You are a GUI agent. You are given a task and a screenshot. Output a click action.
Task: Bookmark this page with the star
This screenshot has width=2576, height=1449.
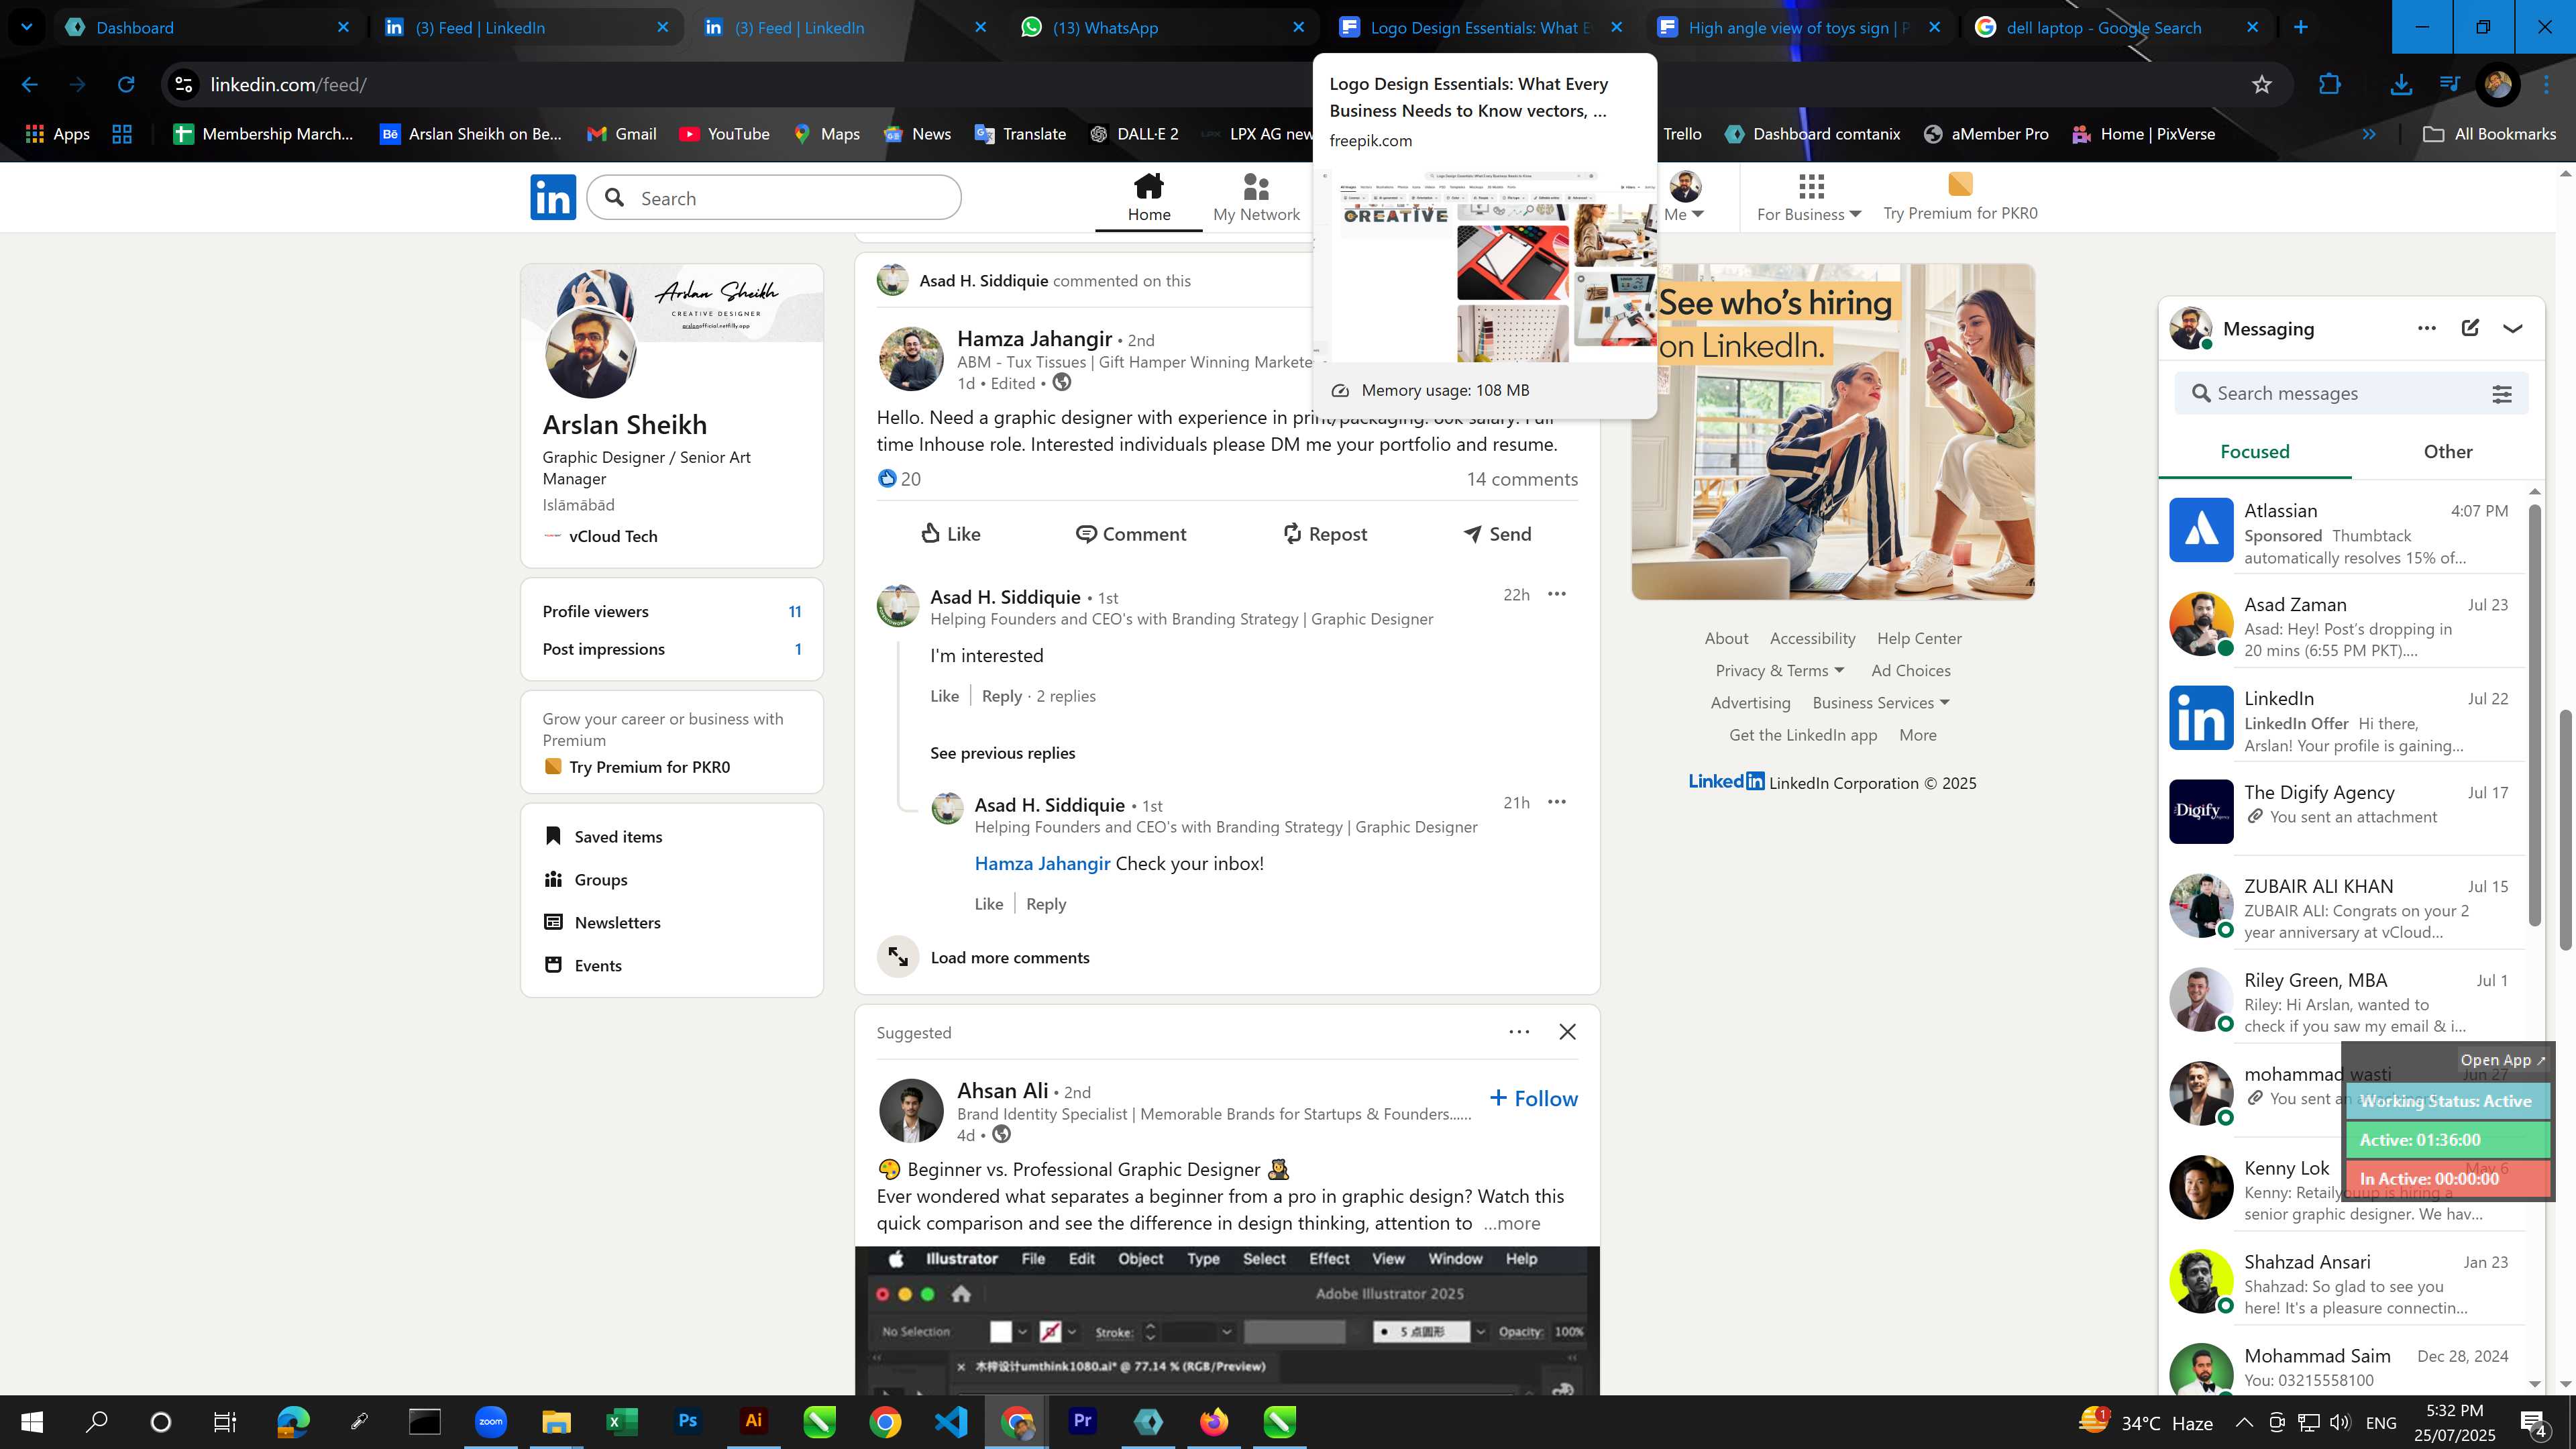2262,85
